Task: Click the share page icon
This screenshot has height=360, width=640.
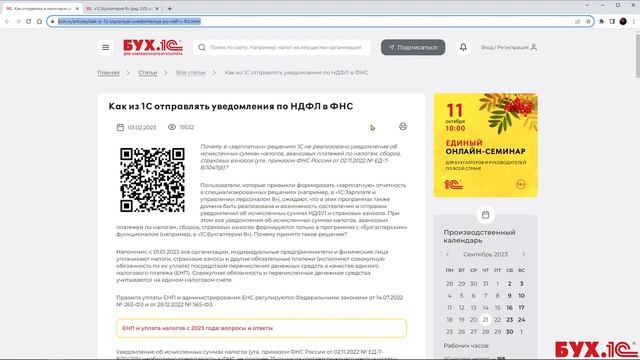Action: 578,21
